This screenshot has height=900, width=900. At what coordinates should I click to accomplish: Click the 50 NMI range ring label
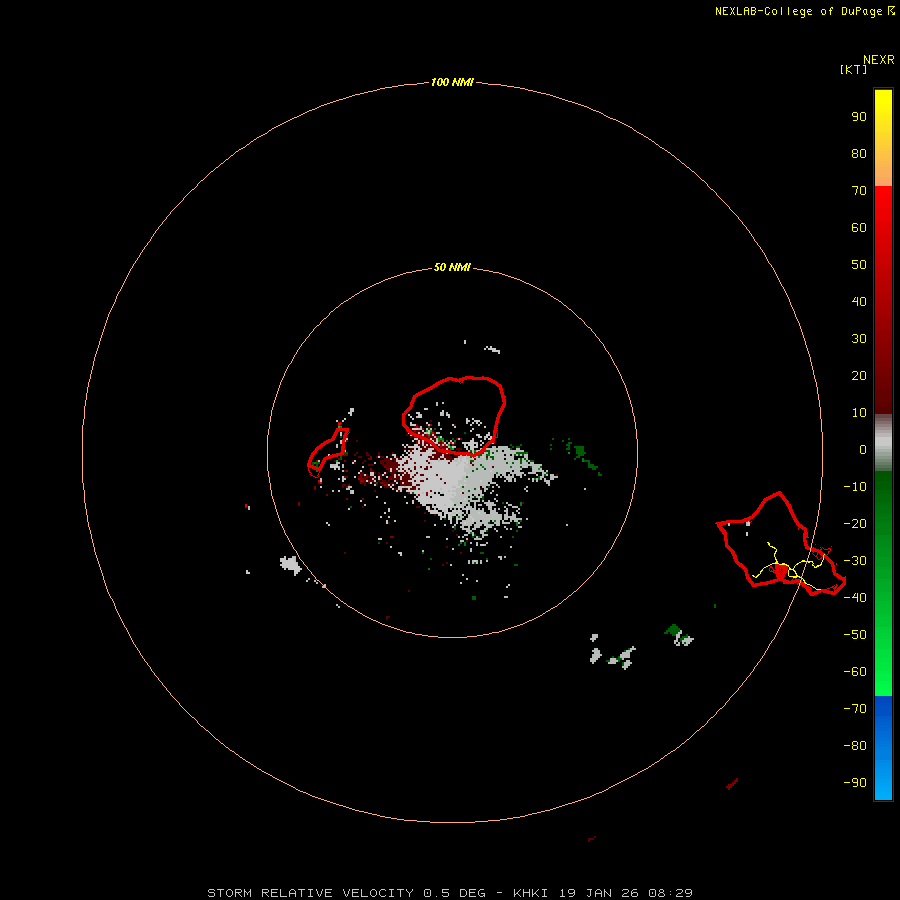click(x=452, y=267)
